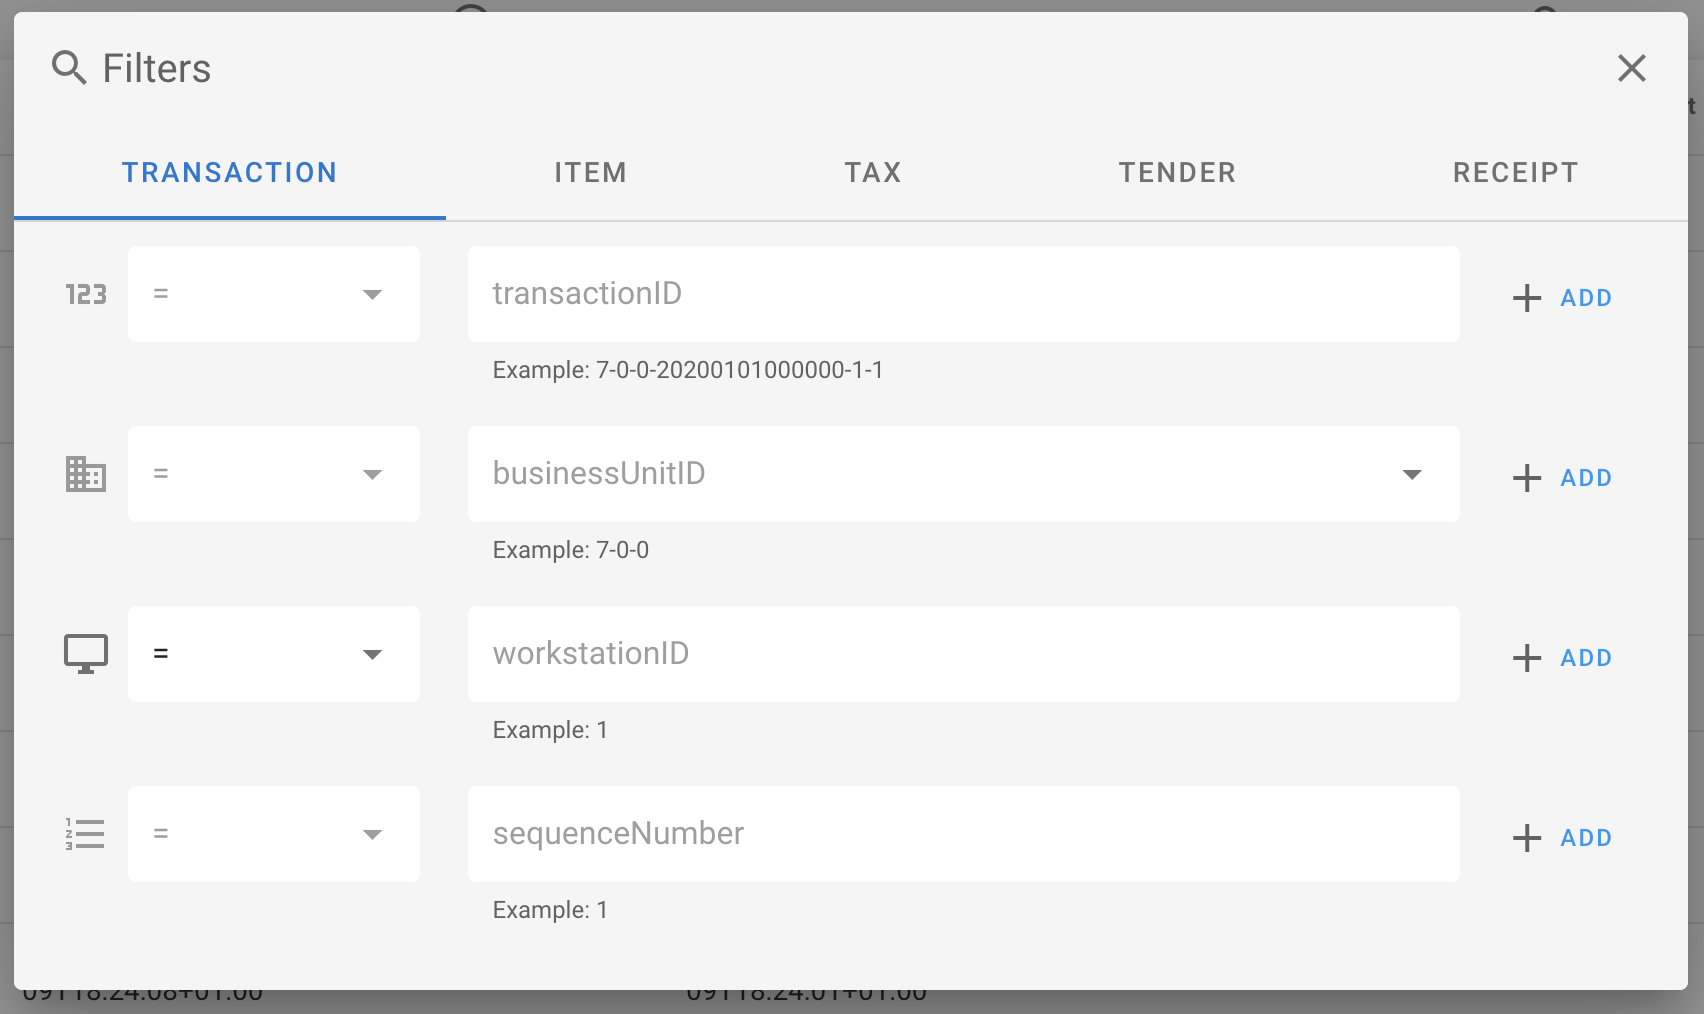1704x1014 pixels.
Task: Open the equals operator dropdown for transactionID
Action: (273, 294)
